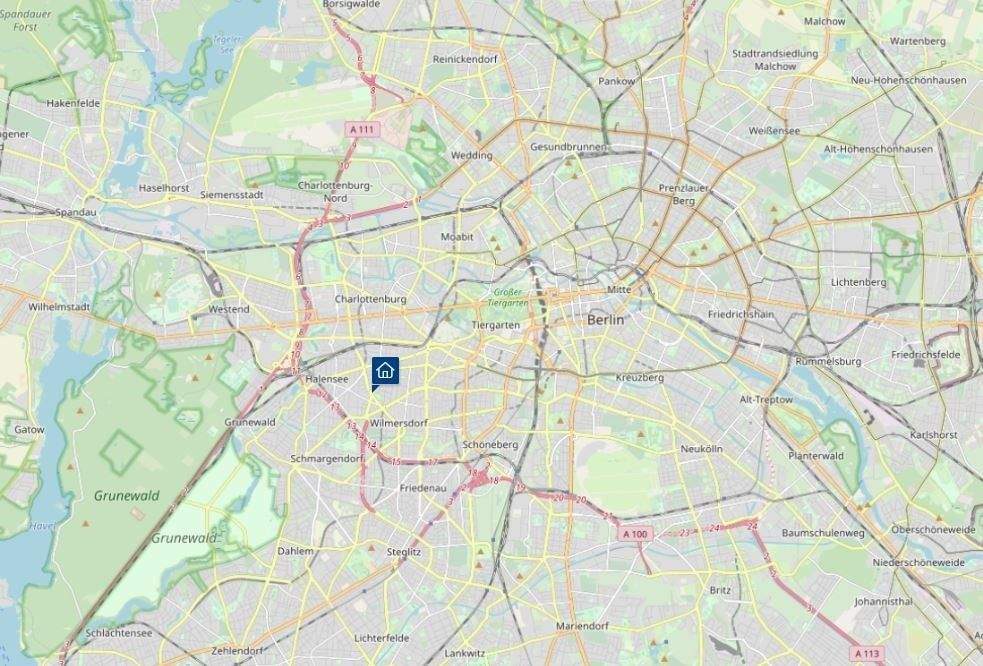The width and height of the screenshot is (983, 666).
Task: Select the Charlottenburg district label
Action: [x=371, y=299]
